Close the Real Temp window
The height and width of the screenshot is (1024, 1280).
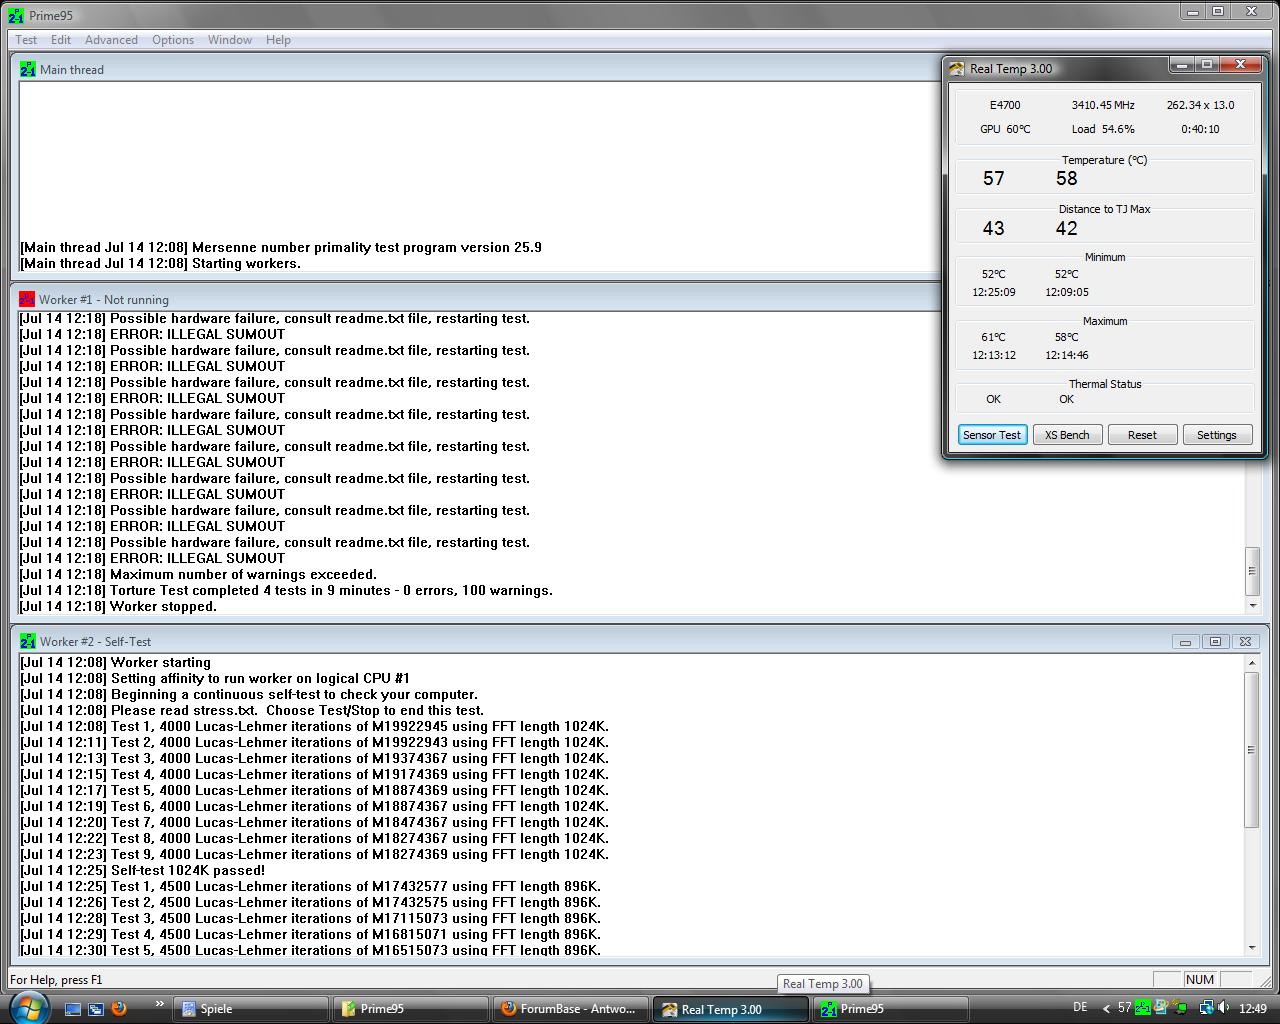point(1240,66)
